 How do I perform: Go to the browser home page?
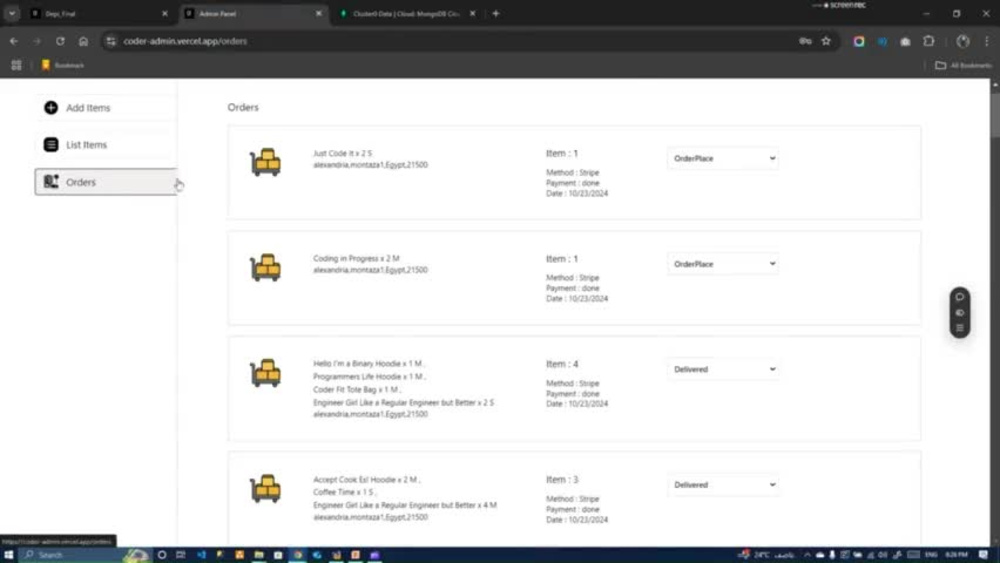tap(84, 41)
